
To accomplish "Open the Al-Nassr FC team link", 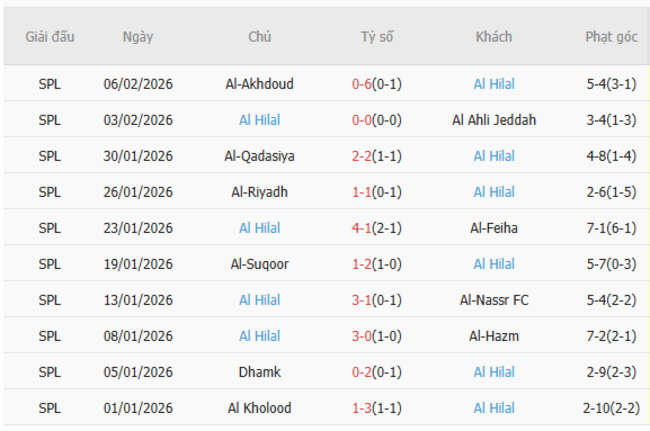I will [494, 300].
